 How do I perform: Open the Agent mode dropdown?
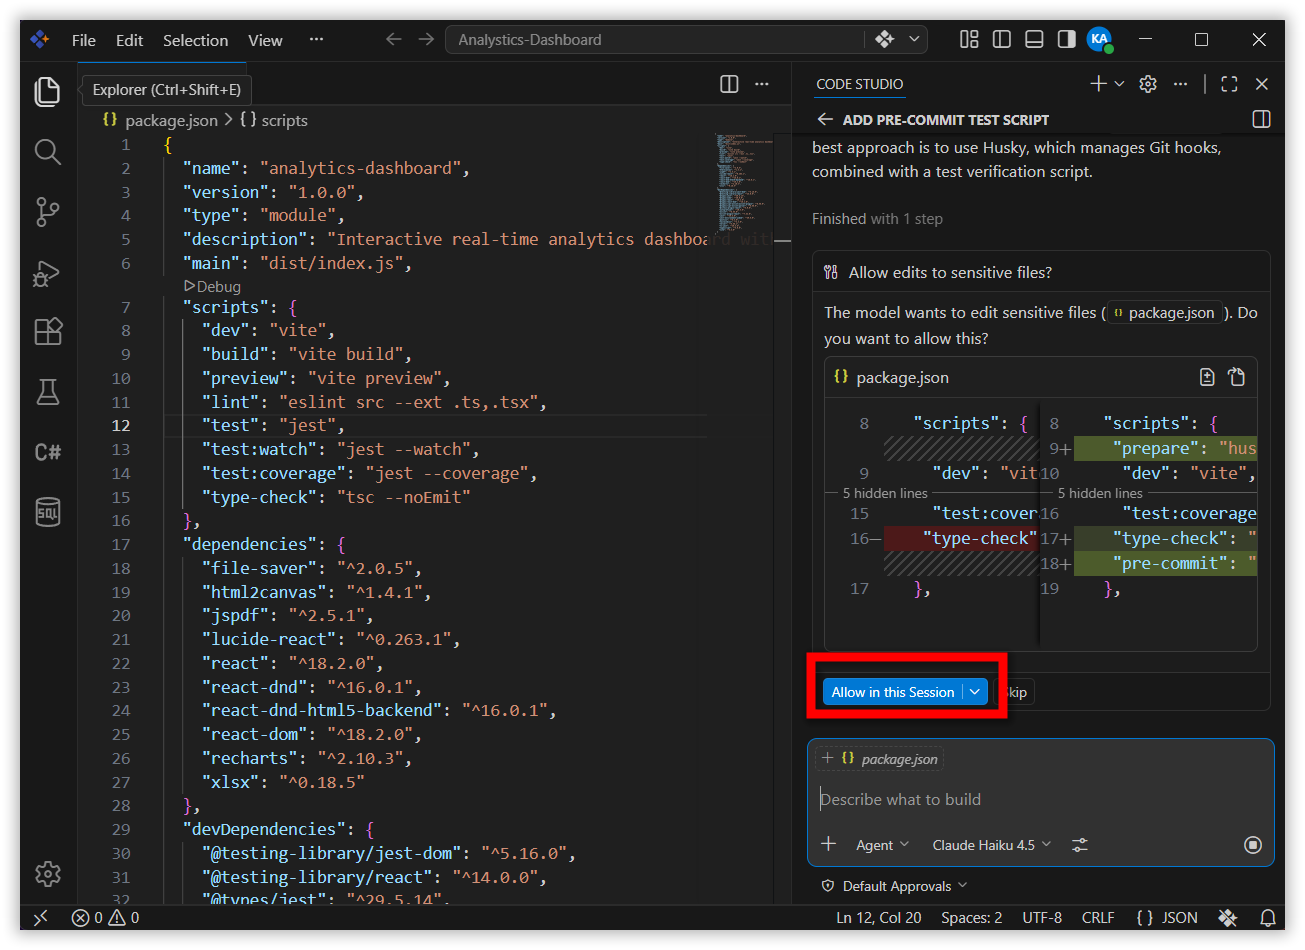[x=882, y=845]
